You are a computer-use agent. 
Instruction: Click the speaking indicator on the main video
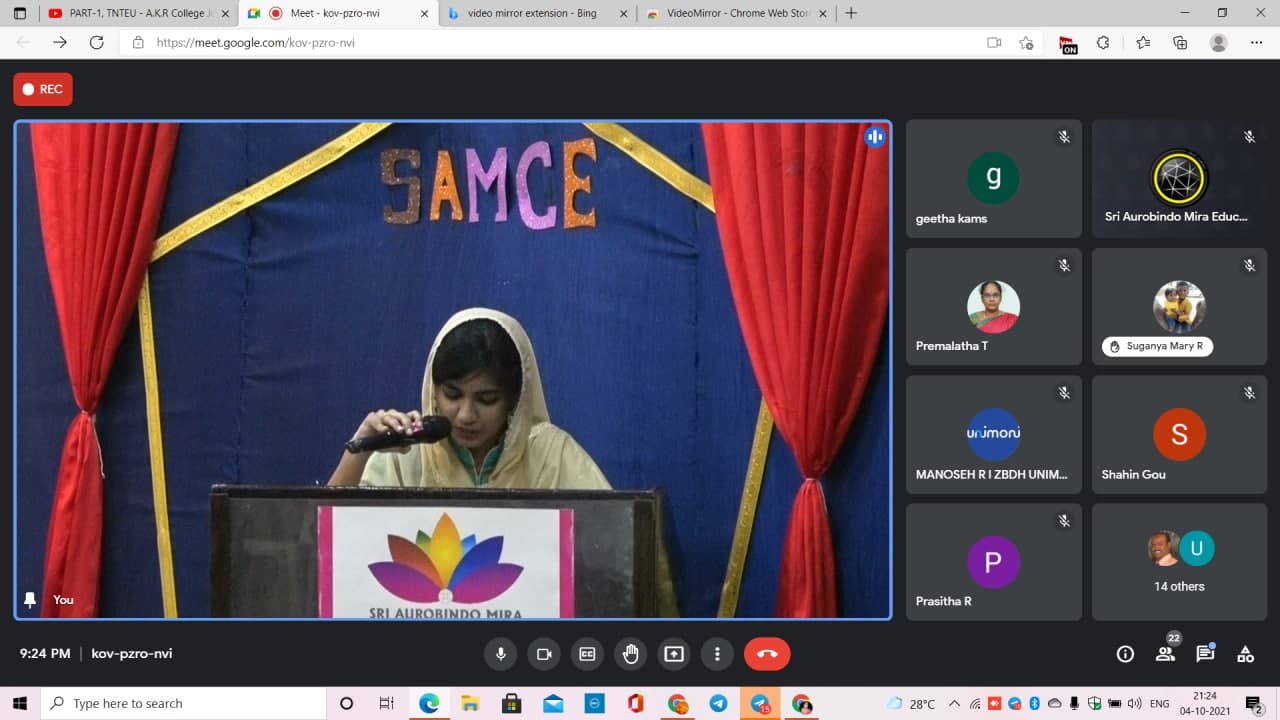(875, 137)
